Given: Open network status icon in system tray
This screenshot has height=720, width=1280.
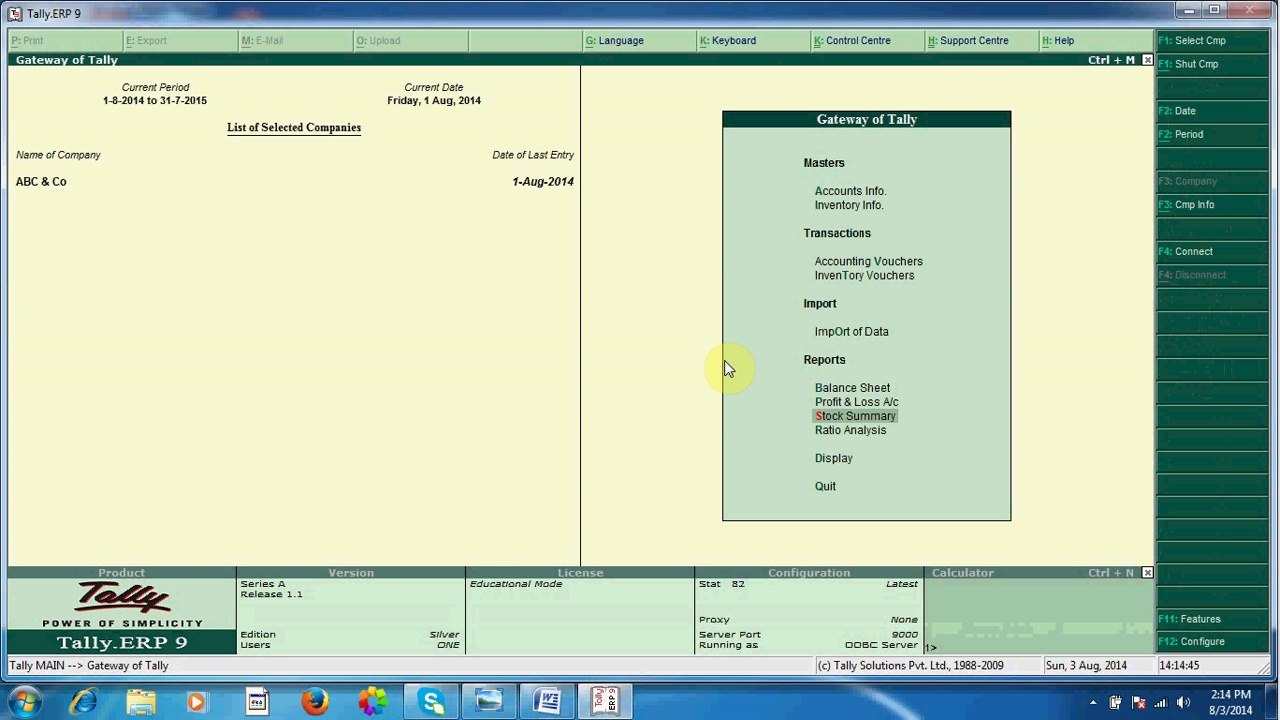Looking at the screenshot, I should point(1161,702).
